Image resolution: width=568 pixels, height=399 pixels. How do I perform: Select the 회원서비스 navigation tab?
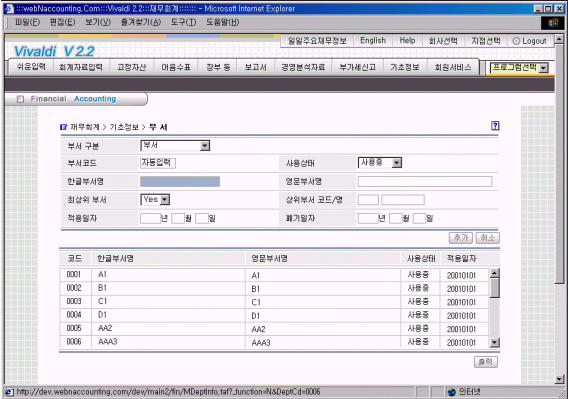[453, 67]
